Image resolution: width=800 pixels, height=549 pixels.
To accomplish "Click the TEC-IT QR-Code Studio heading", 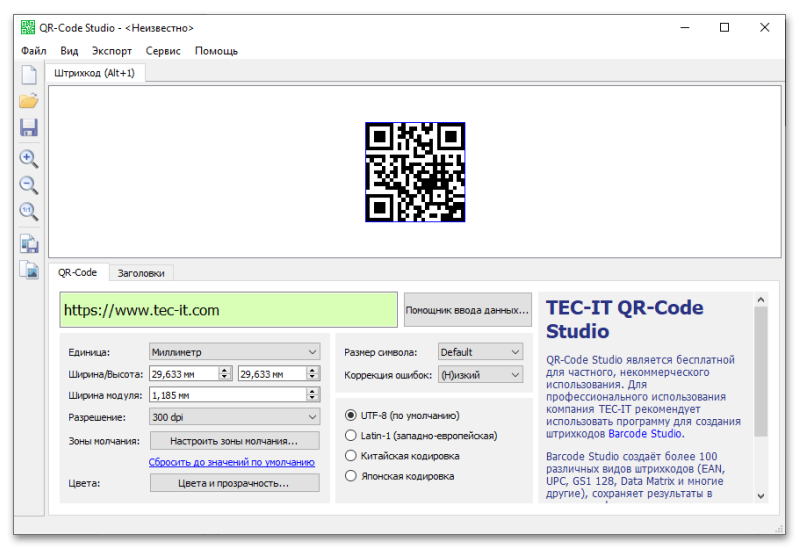I will pos(624,319).
